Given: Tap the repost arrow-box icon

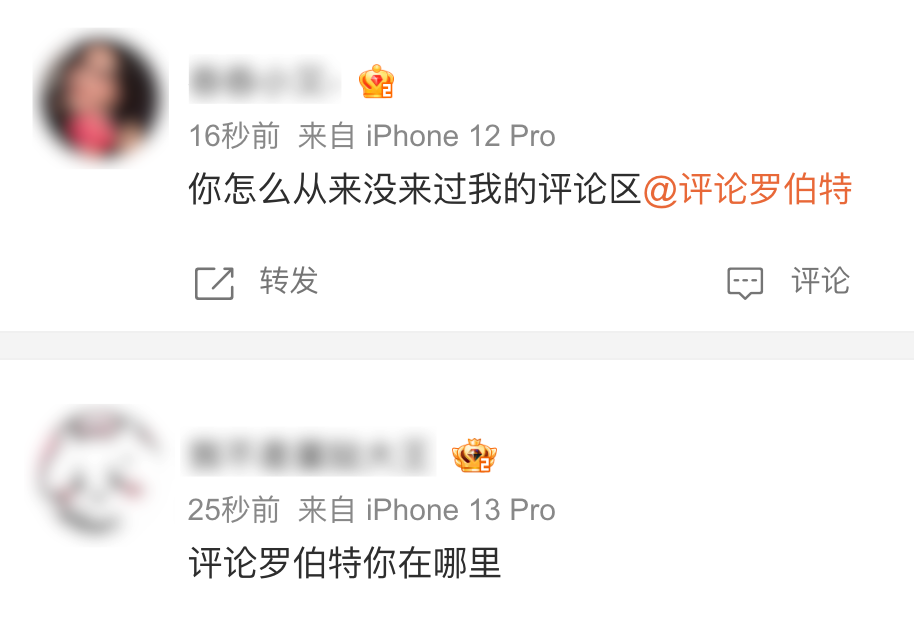Looking at the screenshot, I should pyautogui.click(x=215, y=283).
